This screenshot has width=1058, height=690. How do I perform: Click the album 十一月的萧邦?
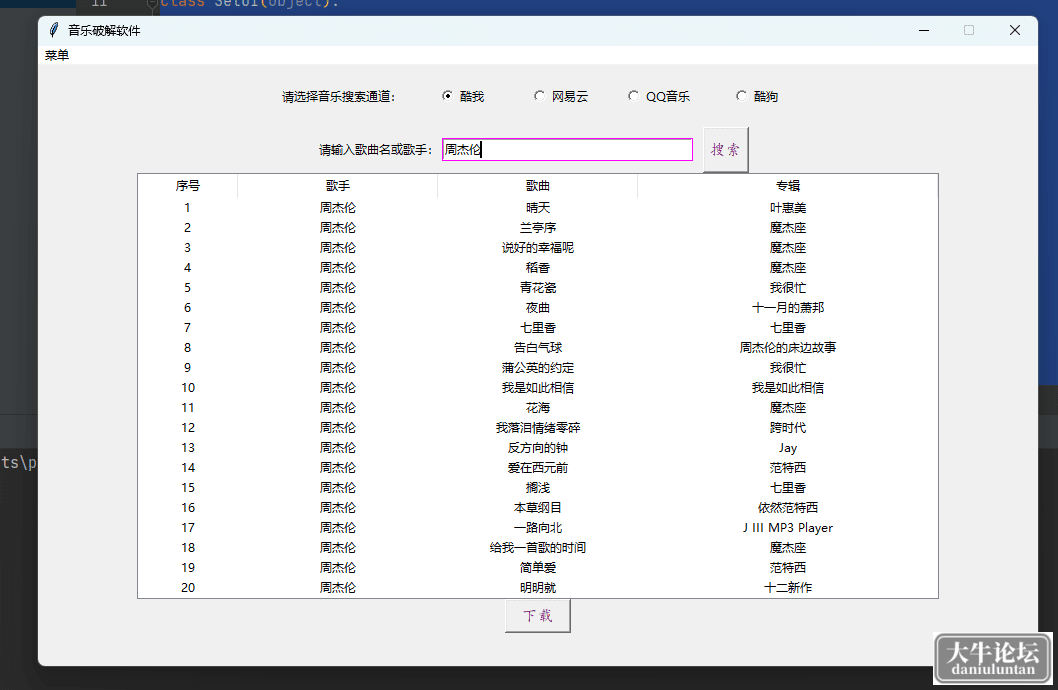click(787, 308)
